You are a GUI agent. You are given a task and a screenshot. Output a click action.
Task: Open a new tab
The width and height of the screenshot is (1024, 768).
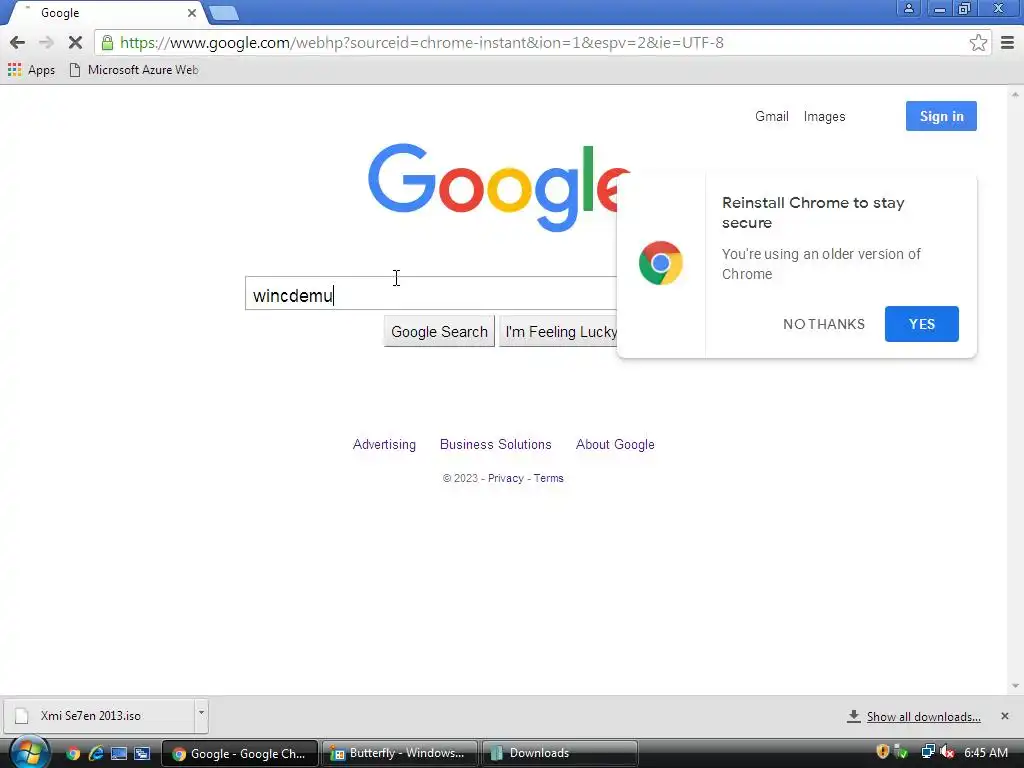[x=224, y=13]
